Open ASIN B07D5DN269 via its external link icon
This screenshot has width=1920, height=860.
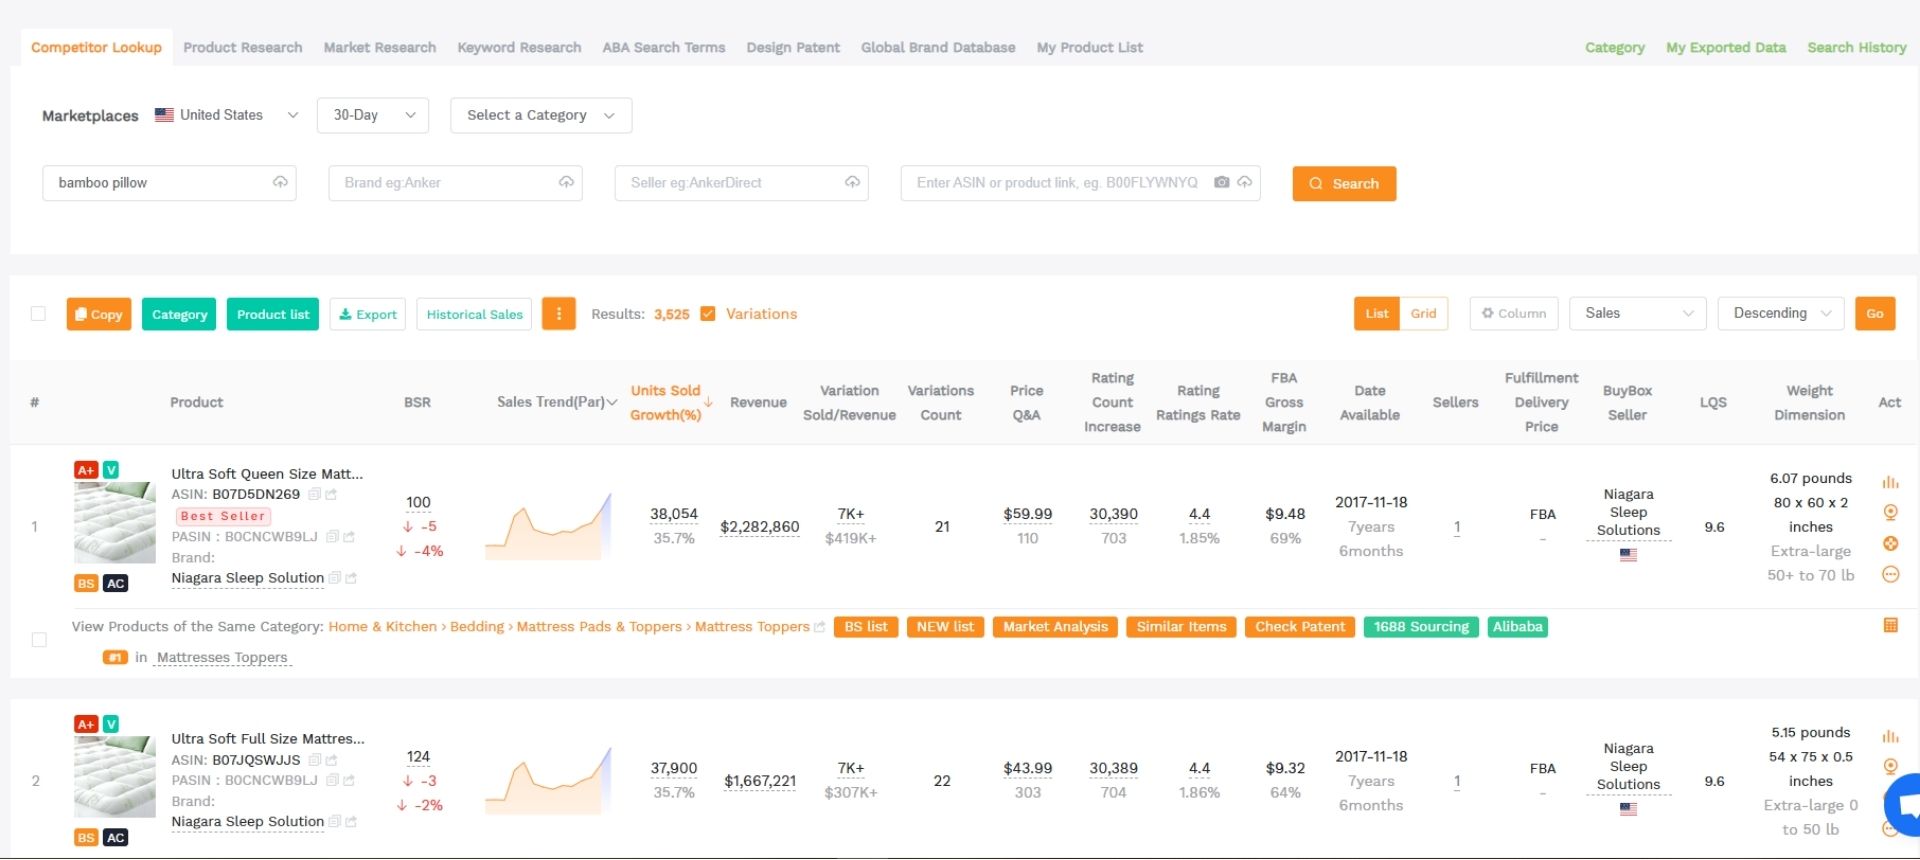[331, 494]
